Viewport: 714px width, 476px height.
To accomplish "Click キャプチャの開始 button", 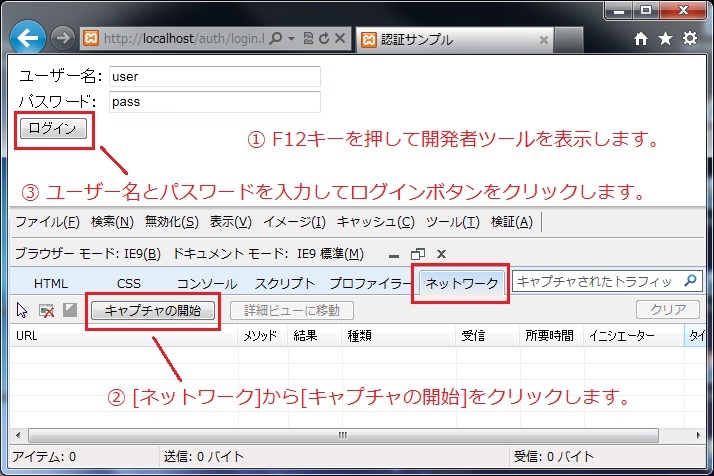I will 153,311.
